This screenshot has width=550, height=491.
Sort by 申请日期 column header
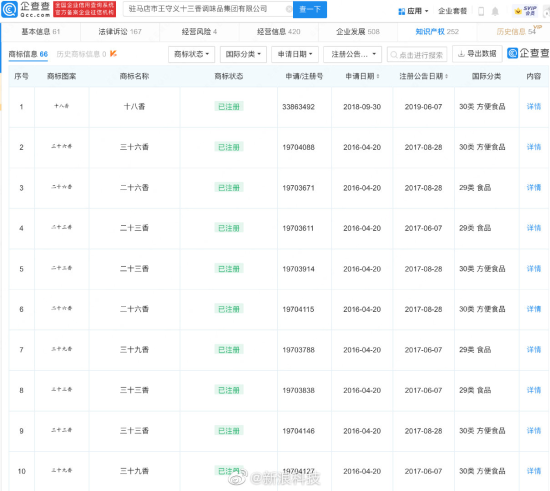click(362, 76)
